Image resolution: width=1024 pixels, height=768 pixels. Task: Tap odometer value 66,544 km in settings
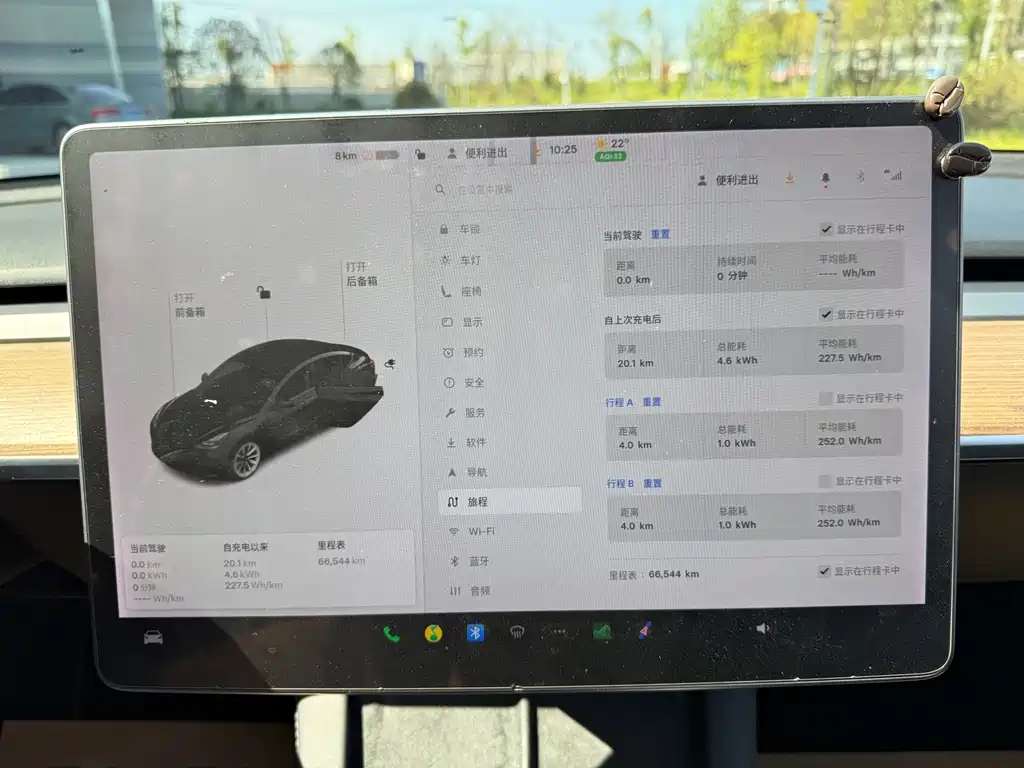pyautogui.click(x=673, y=574)
